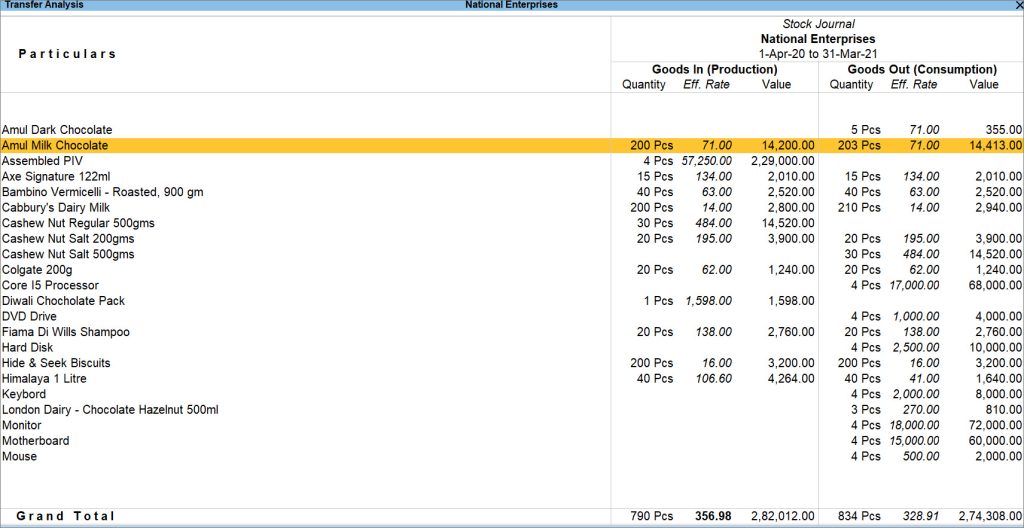Click Amul Milk Chocolate goods-out value 14,413.00
This screenshot has height=528, width=1024.
pyautogui.click(x=996, y=146)
